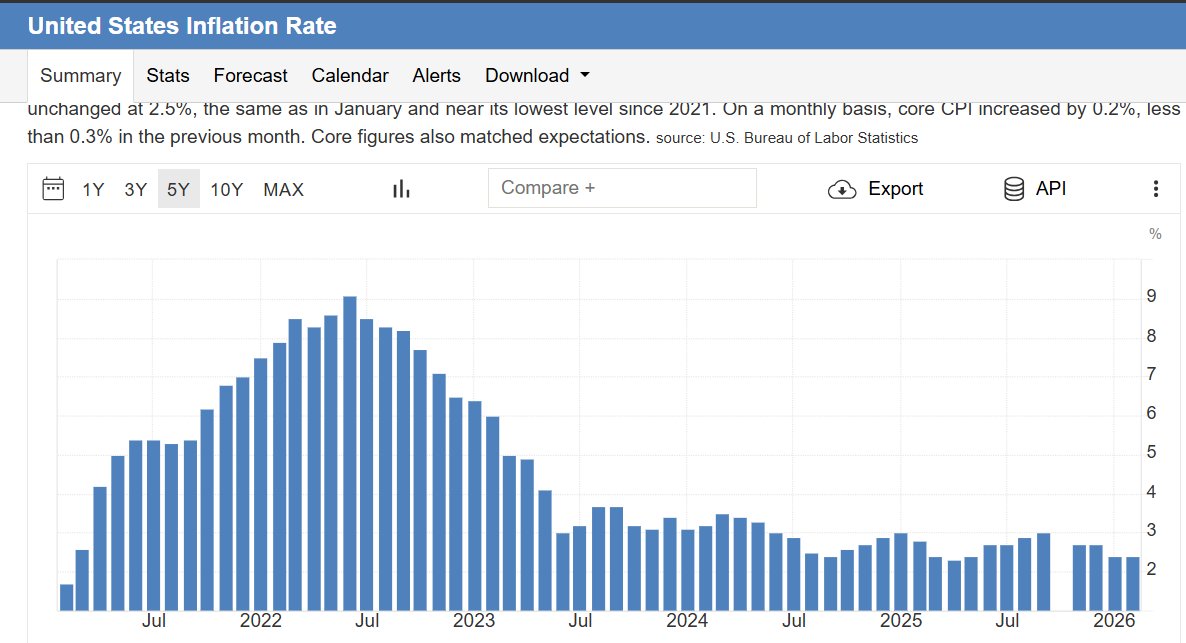This screenshot has height=643, width=1186.
Task: Click the 9 value on the y-axis
Action: point(1151,296)
